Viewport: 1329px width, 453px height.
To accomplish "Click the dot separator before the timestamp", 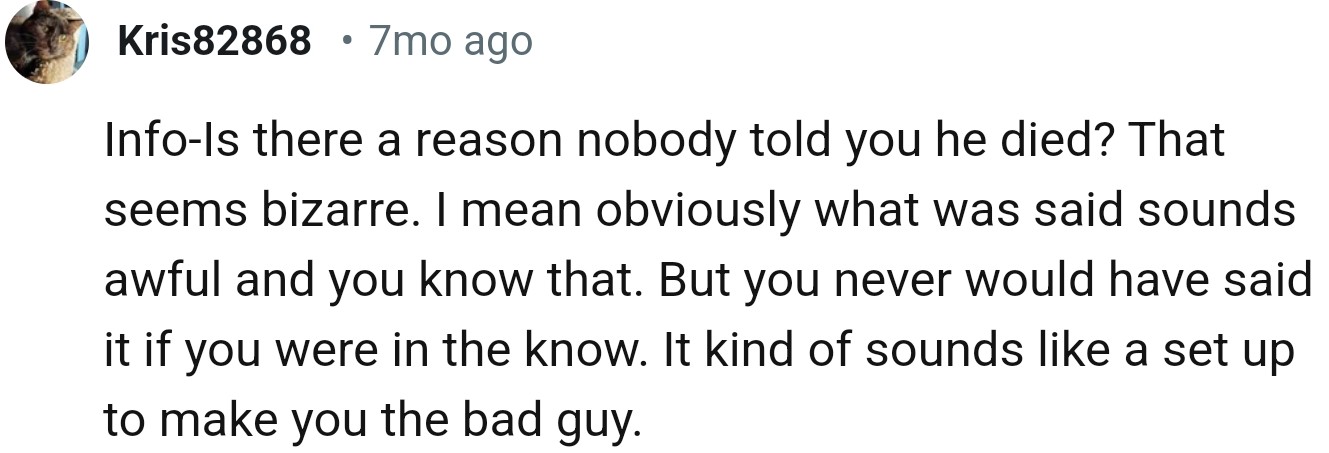I will coord(345,42).
